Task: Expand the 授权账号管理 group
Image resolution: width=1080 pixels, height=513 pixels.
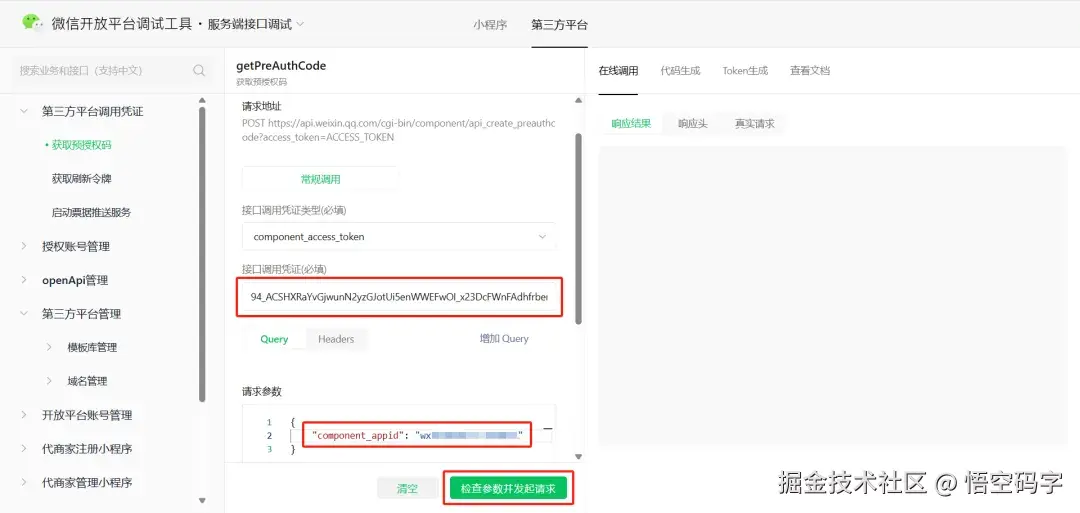Action: tap(24, 246)
